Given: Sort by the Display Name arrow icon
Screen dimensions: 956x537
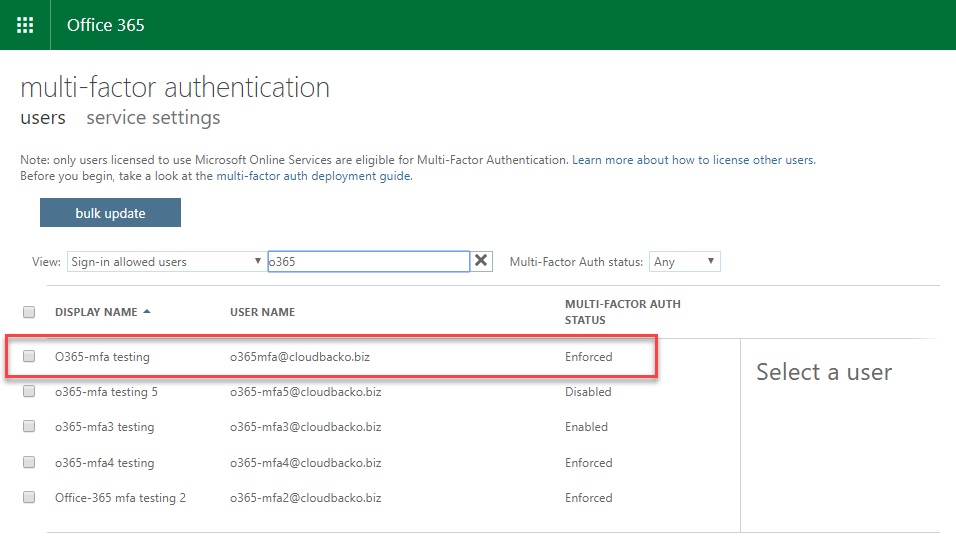Looking at the screenshot, I should click(147, 311).
